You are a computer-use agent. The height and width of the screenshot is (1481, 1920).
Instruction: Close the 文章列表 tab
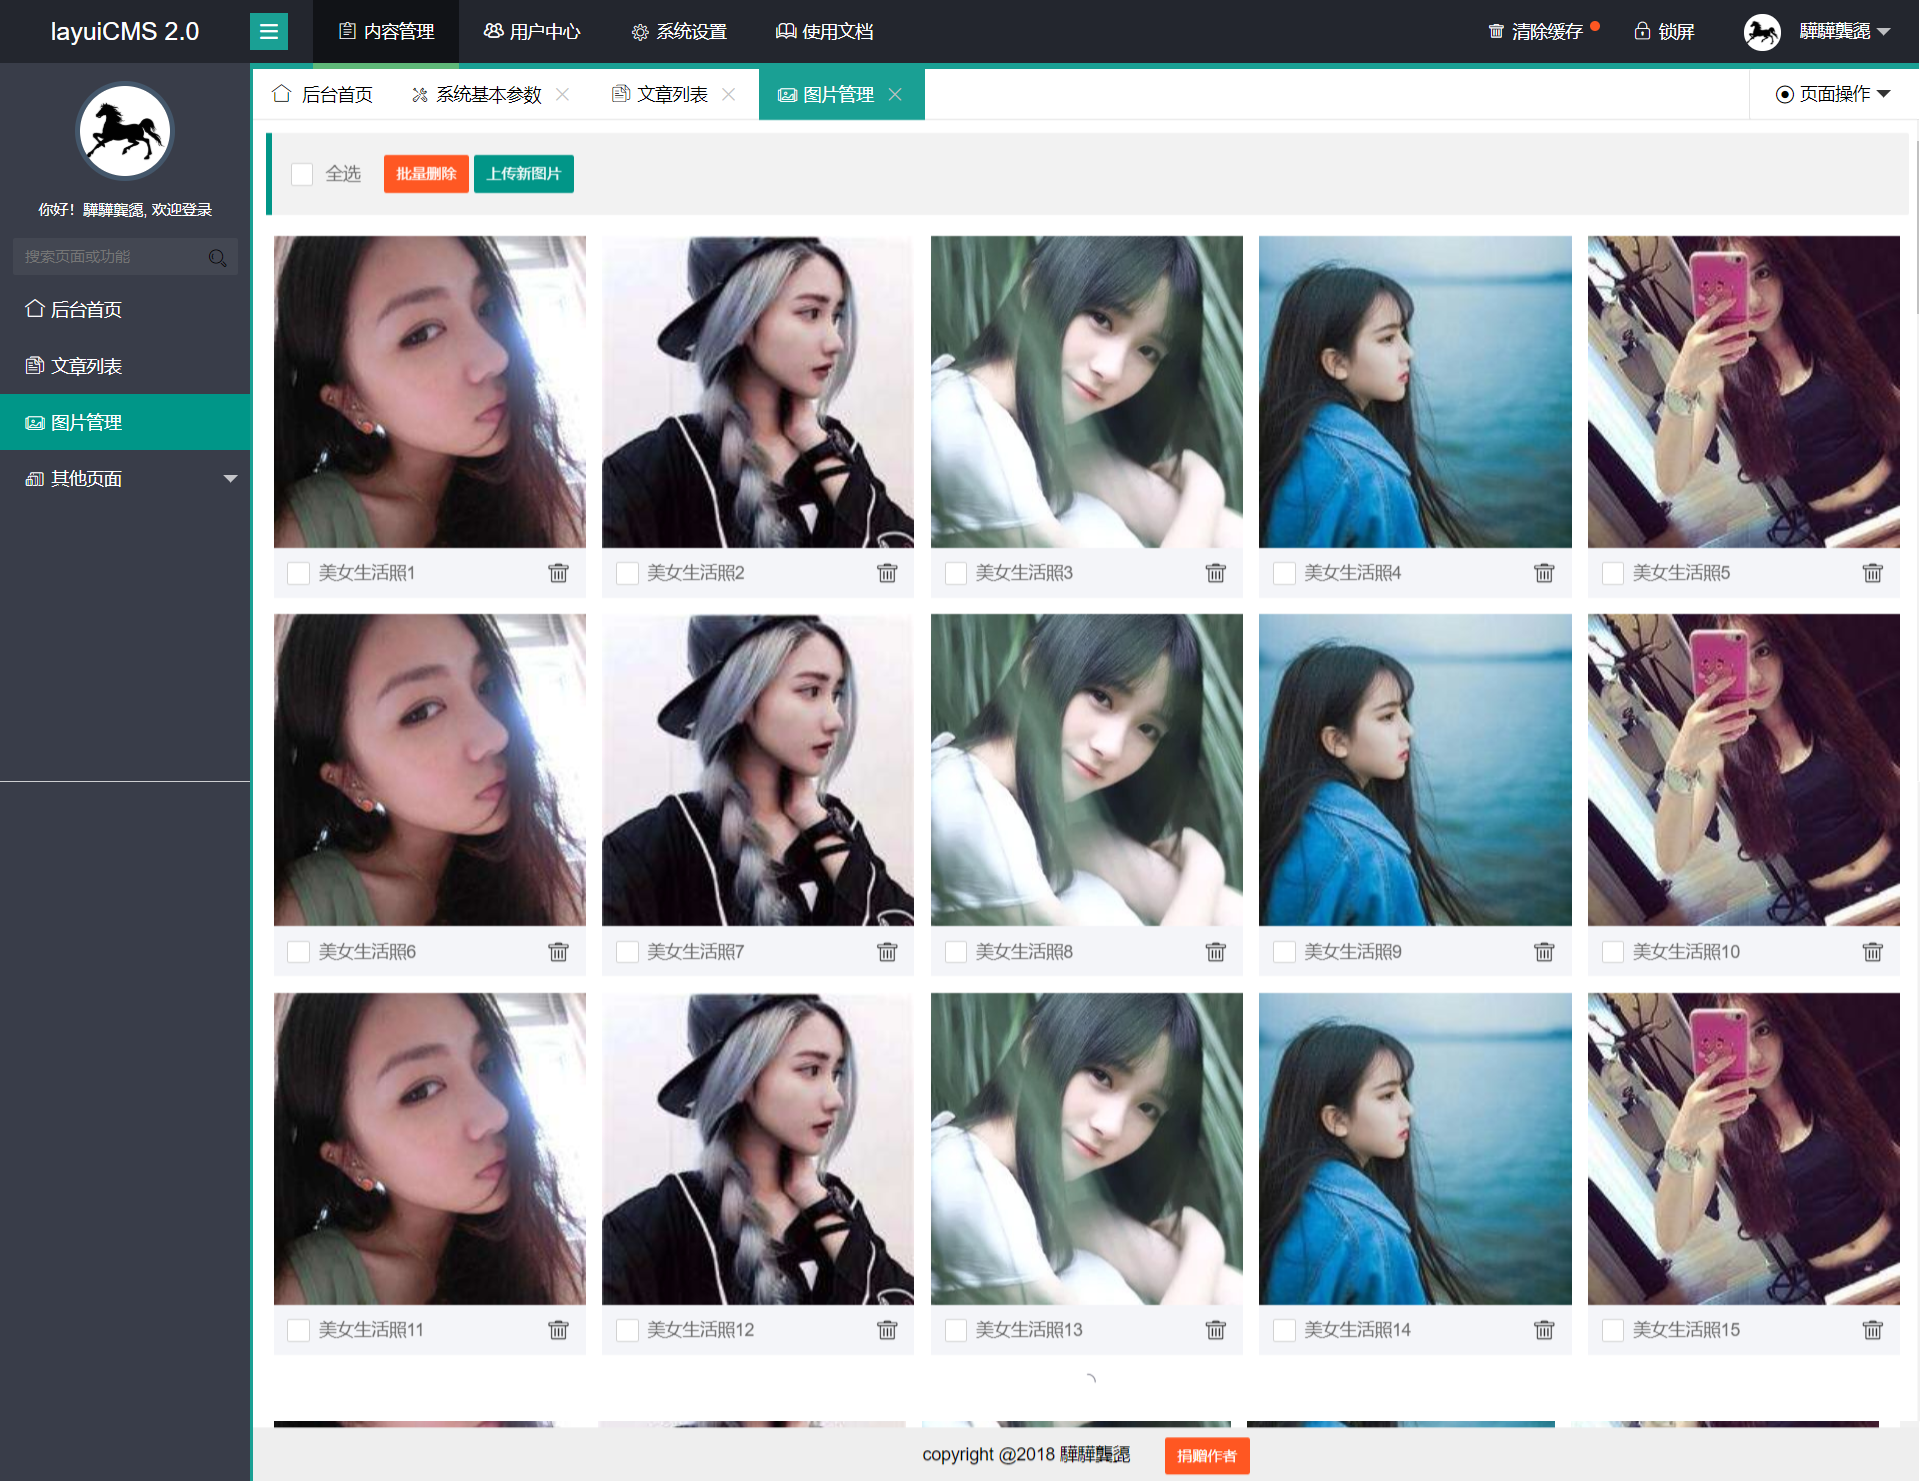click(x=729, y=94)
